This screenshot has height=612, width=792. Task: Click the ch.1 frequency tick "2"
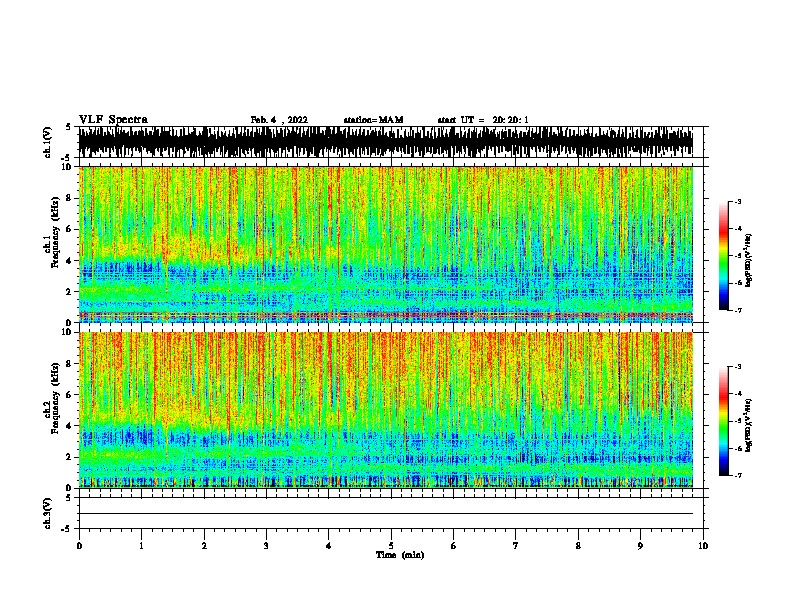(x=69, y=291)
